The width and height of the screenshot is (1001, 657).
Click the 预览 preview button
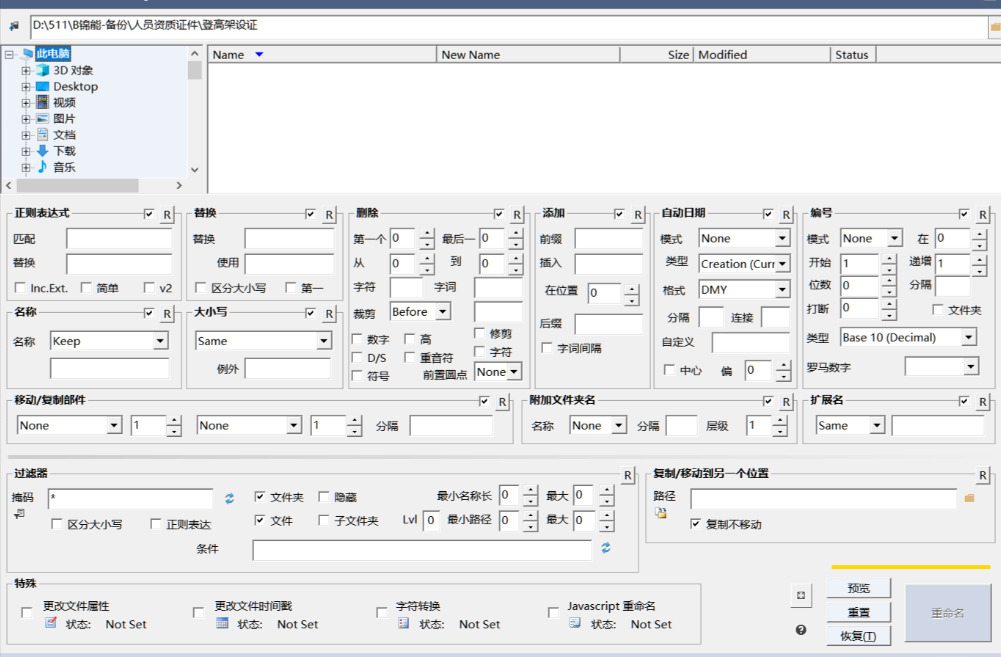[x=858, y=588]
